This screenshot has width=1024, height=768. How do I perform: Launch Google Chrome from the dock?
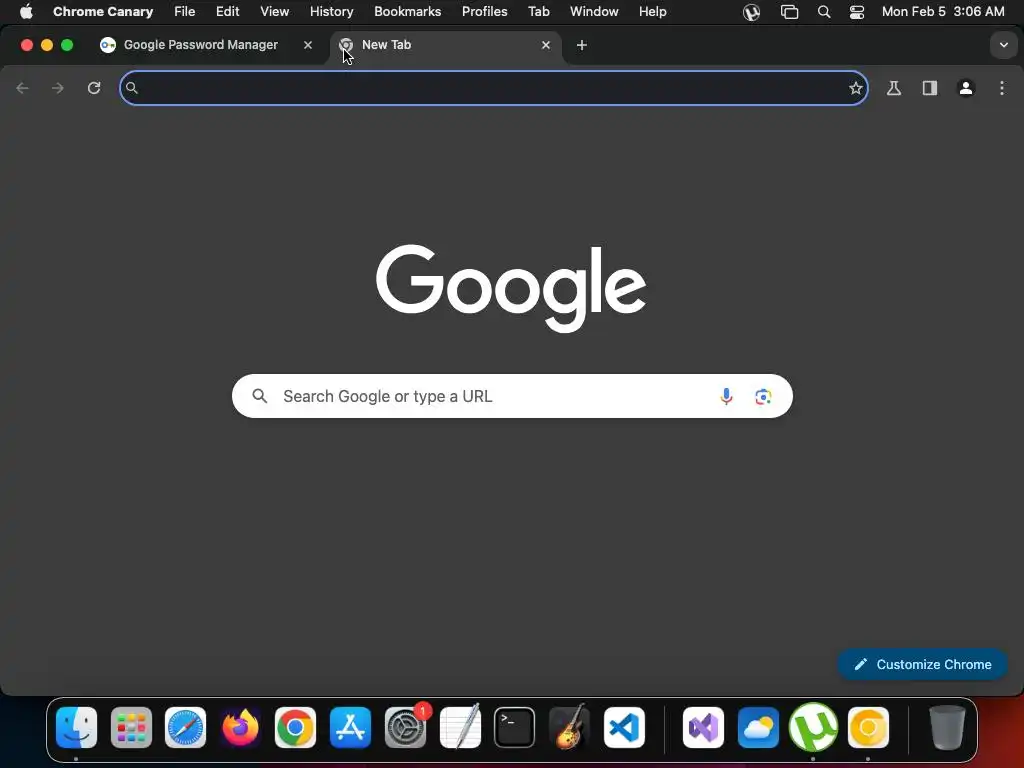coord(295,727)
